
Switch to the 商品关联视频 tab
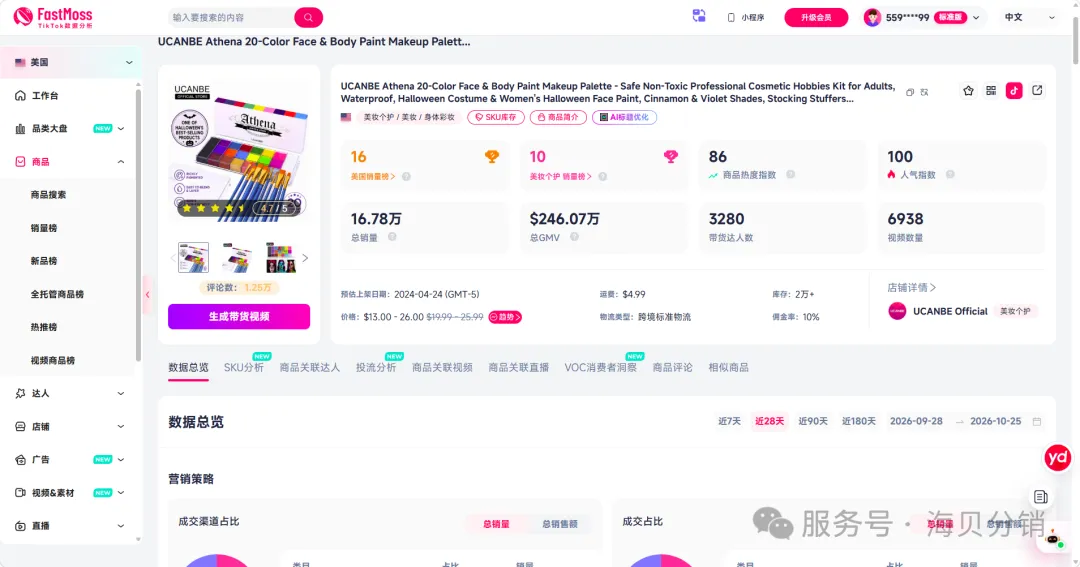click(x=442, y=368)
